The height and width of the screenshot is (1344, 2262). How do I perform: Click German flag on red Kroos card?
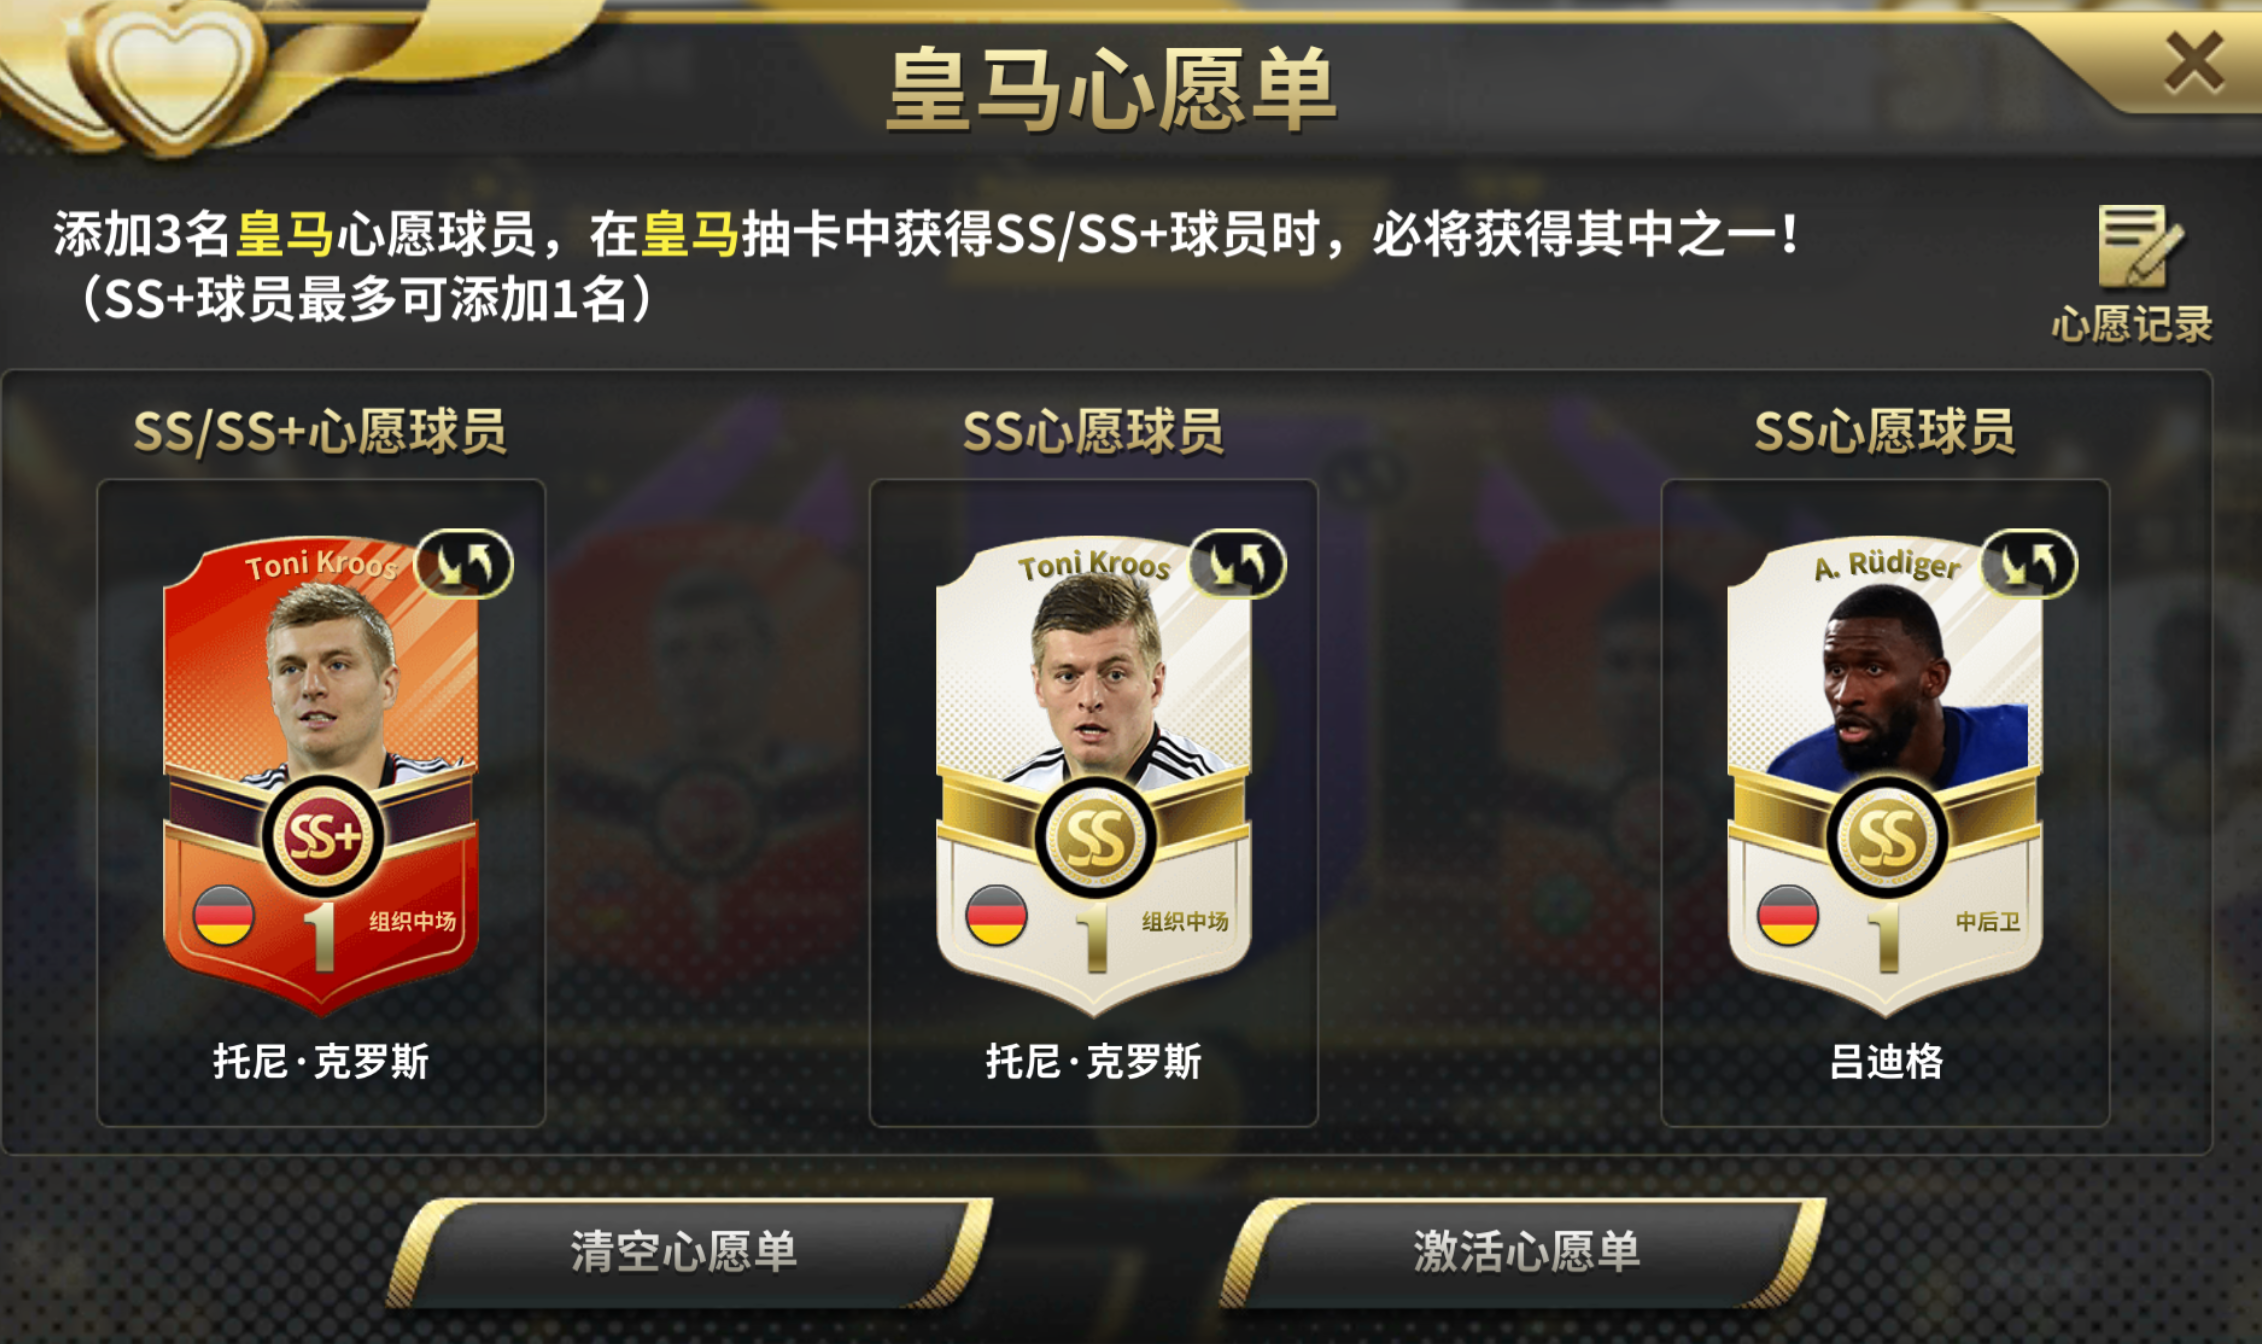pyautogui.click(x=223, y=915)
